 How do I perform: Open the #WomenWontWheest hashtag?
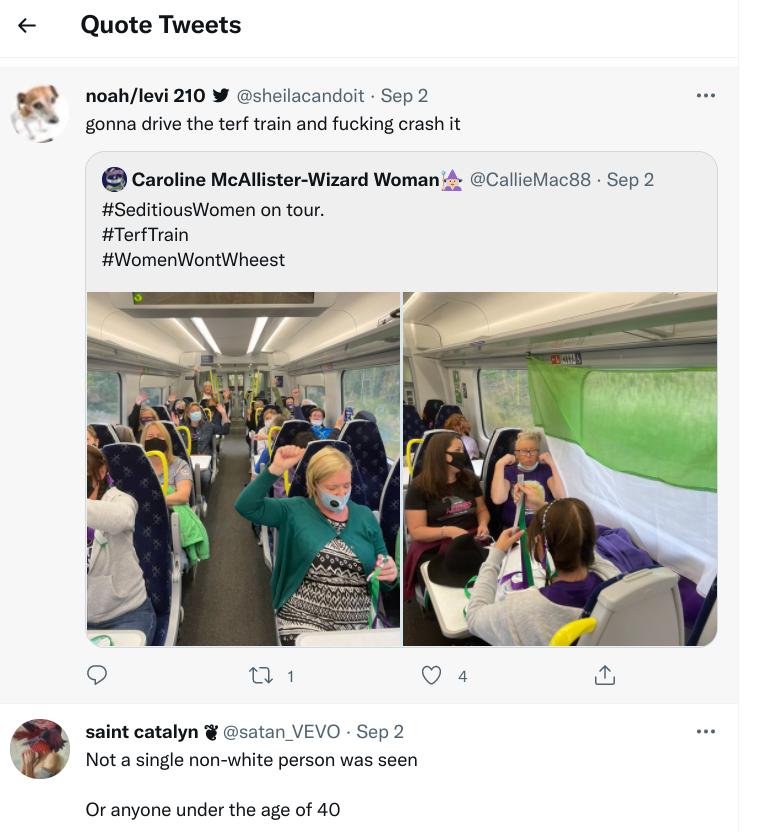coord(193,260)
